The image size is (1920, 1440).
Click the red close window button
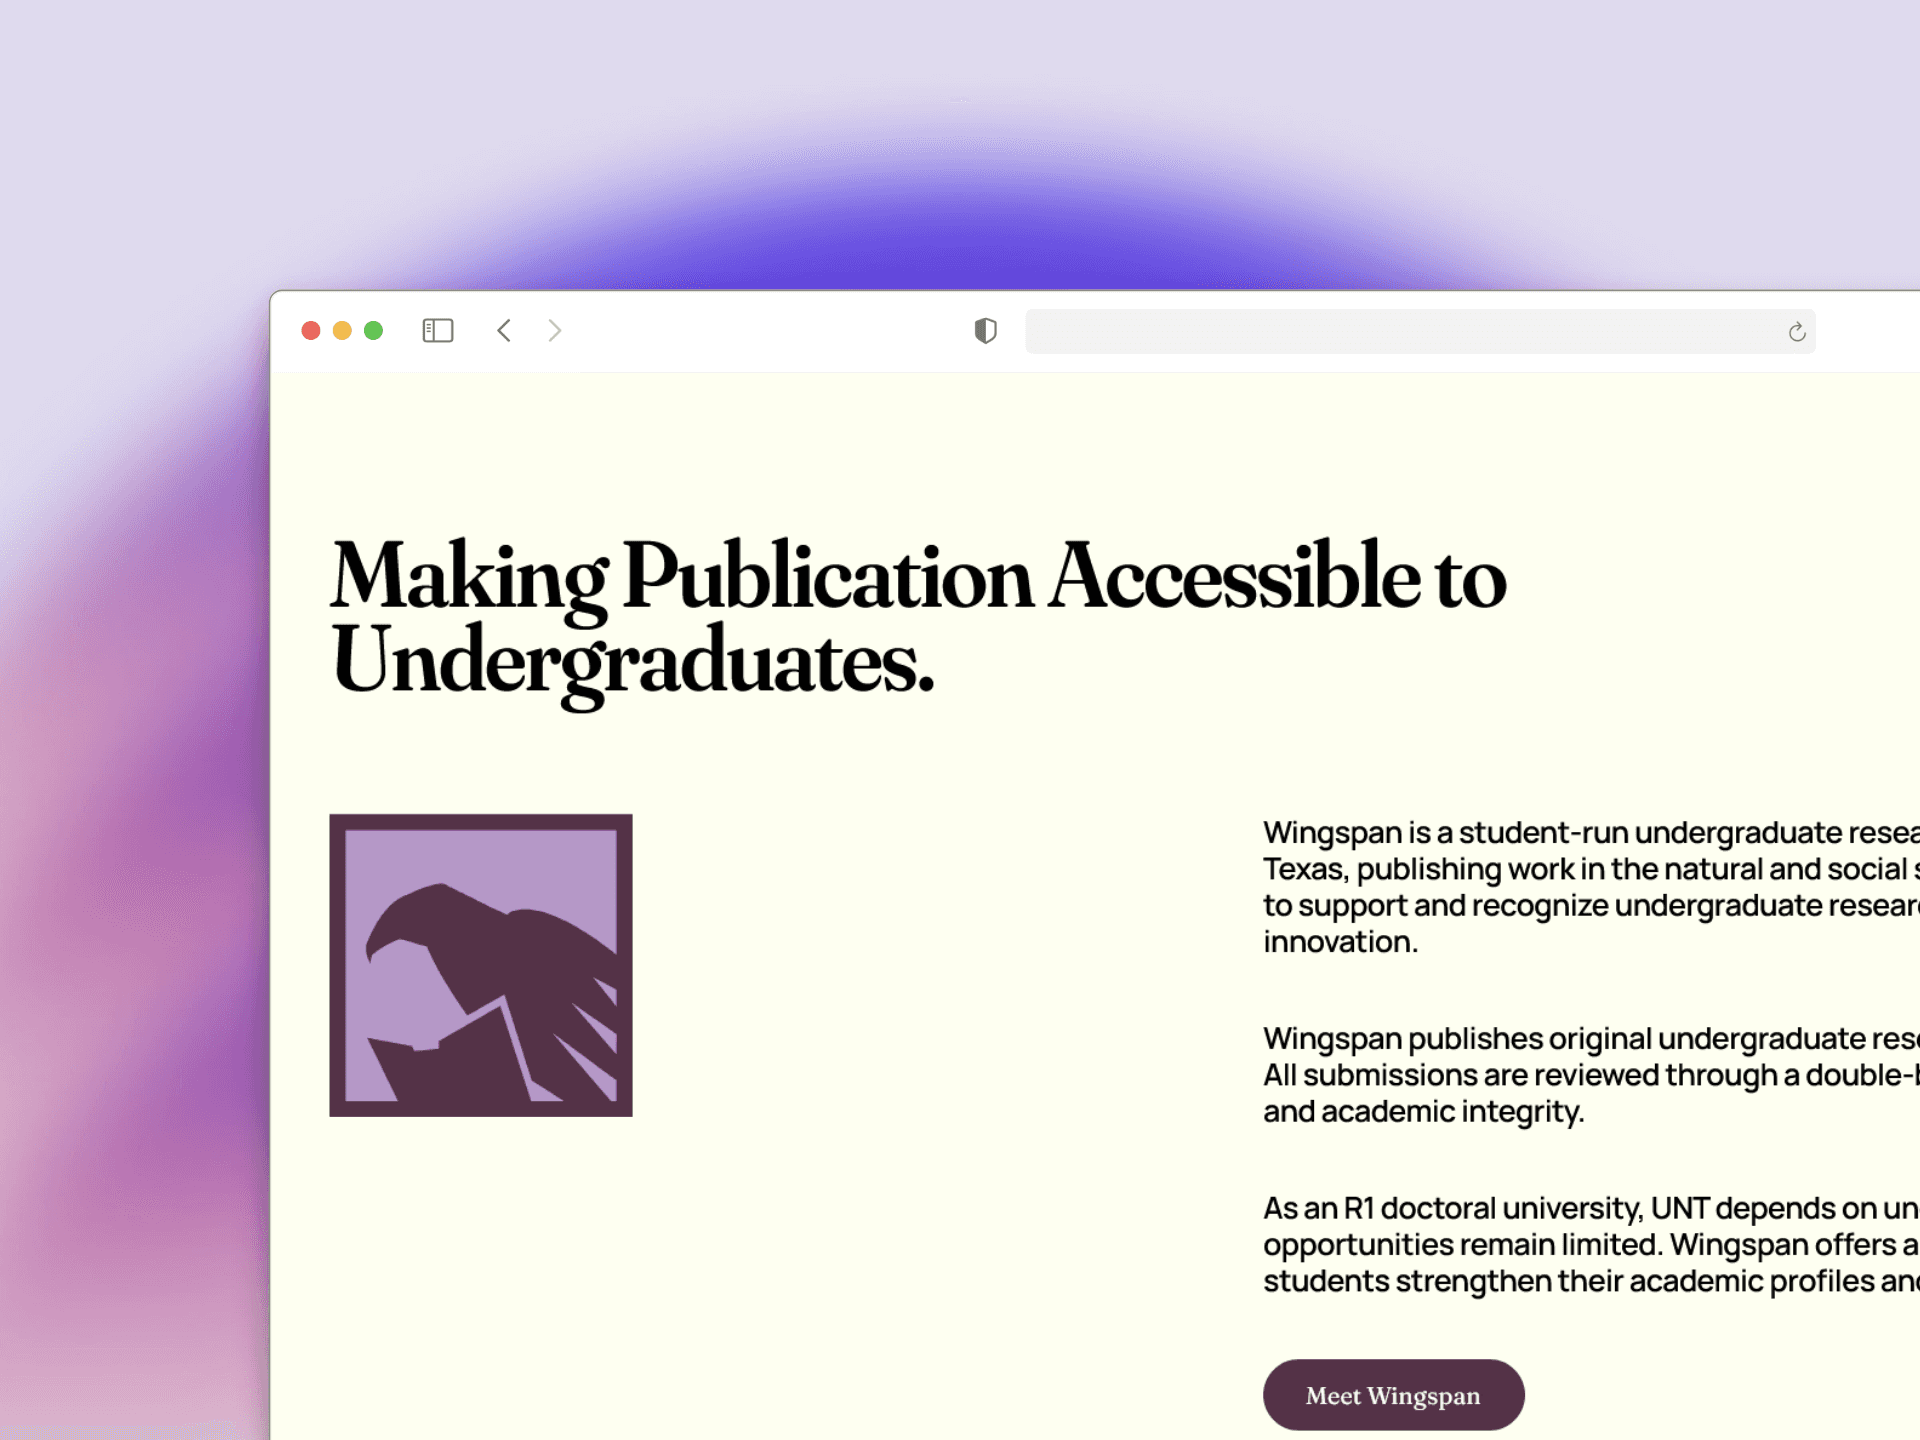[311, 331]
